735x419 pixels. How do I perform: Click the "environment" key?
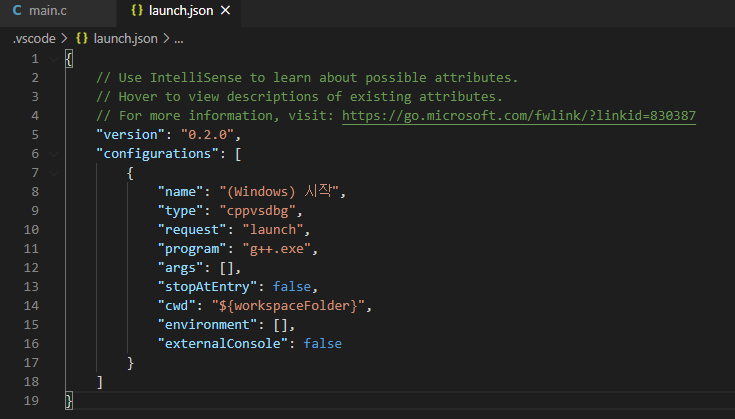(x=208, y=325)
